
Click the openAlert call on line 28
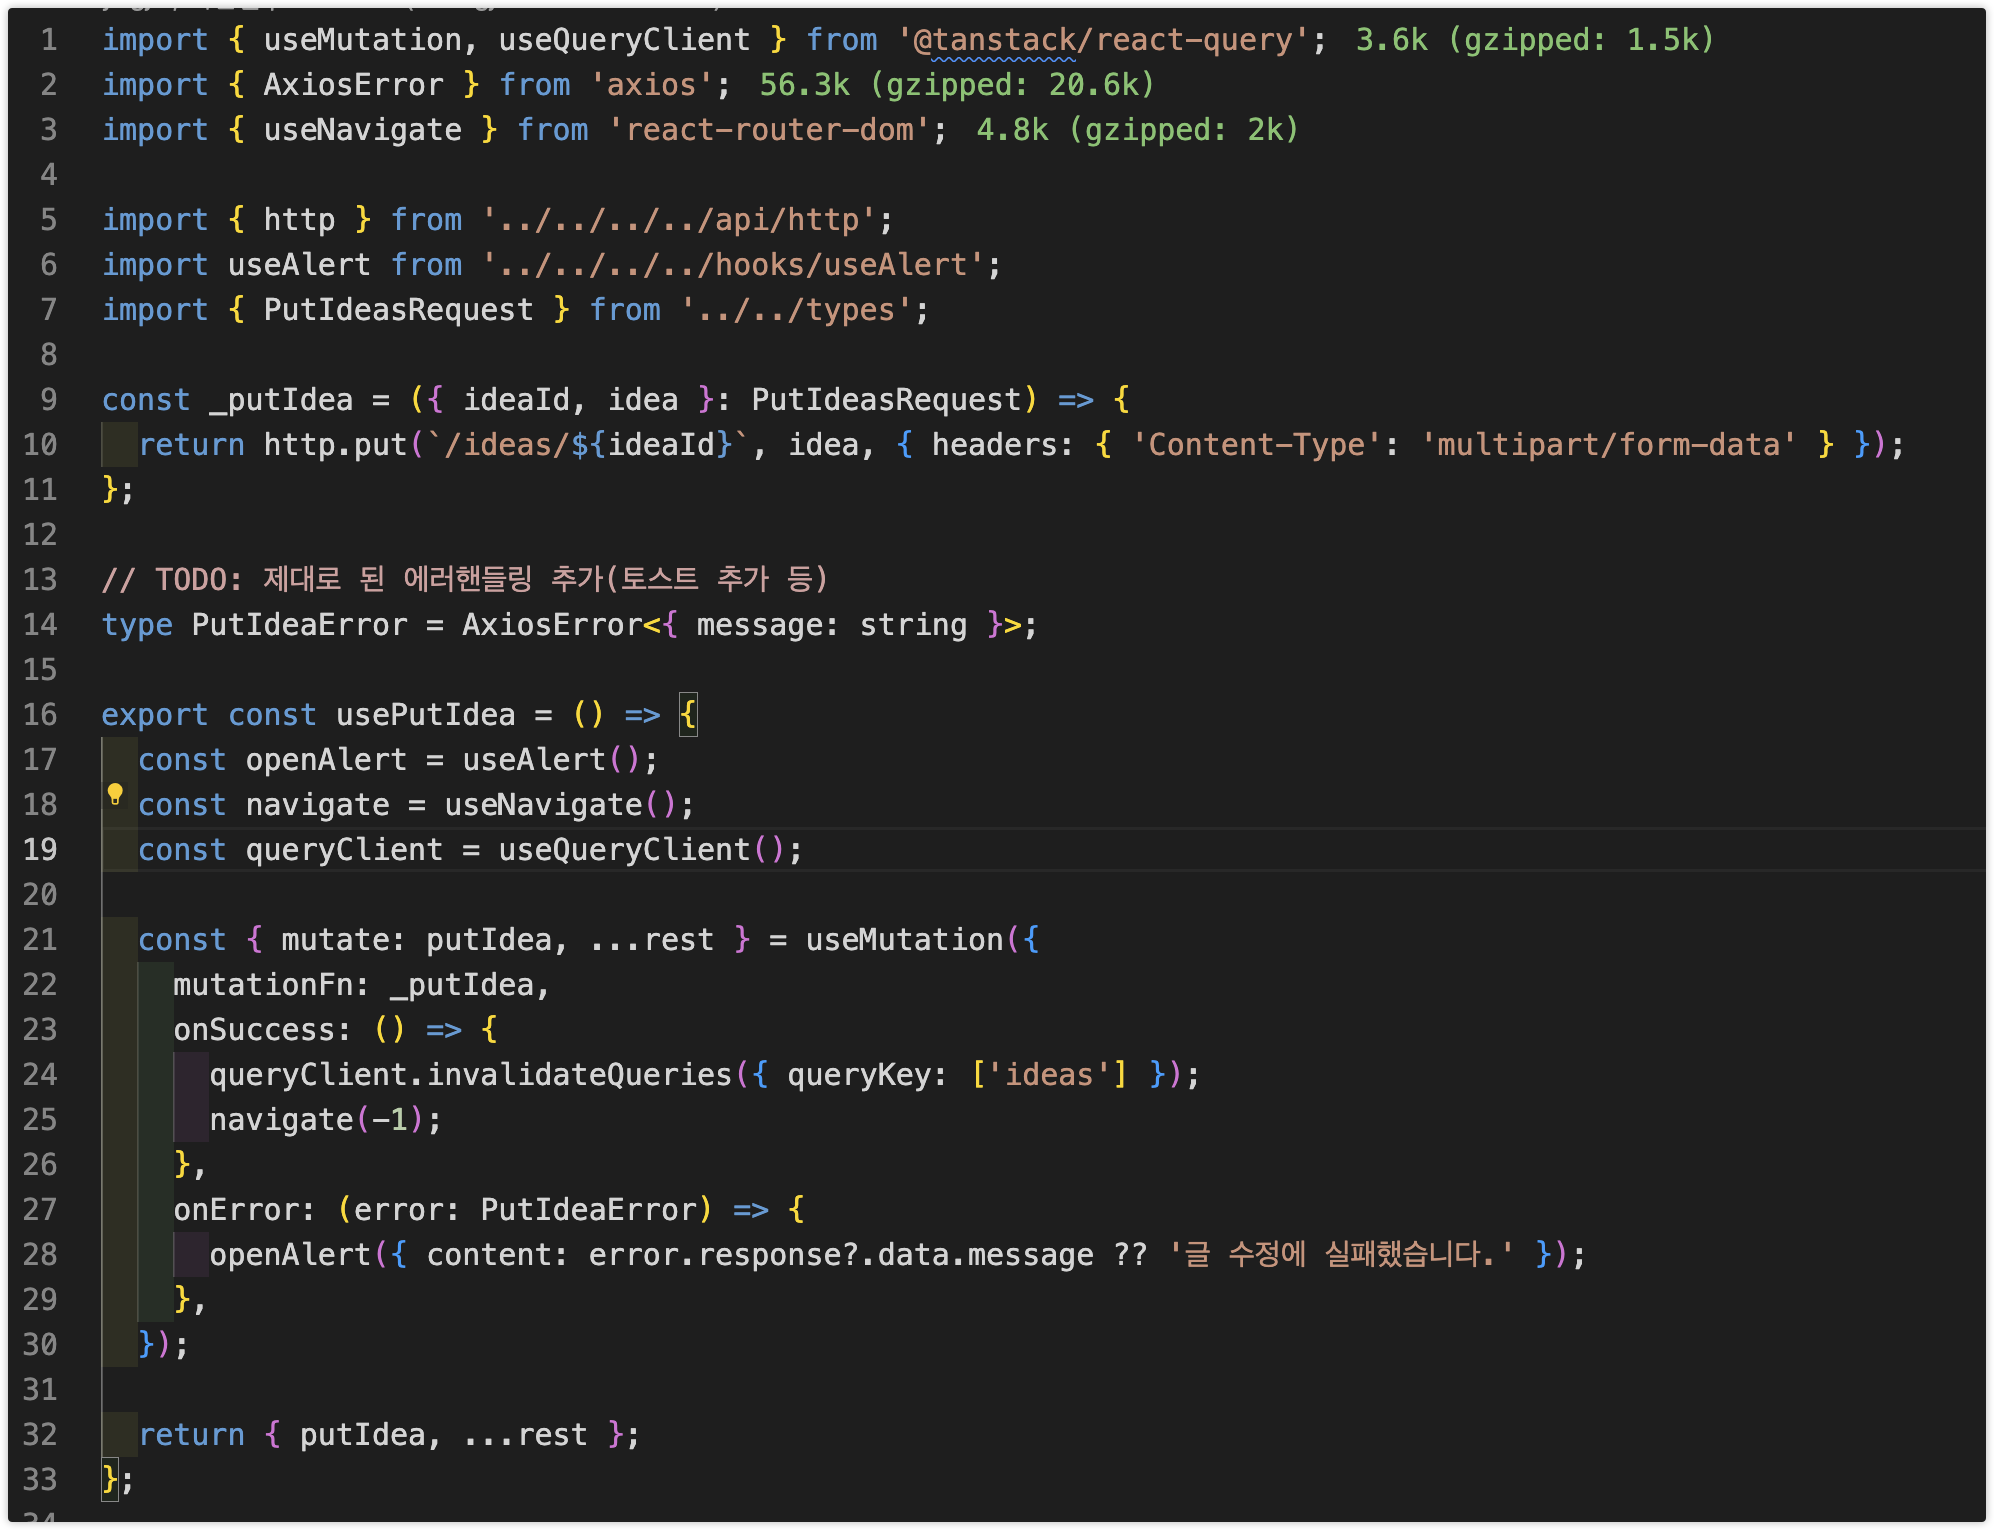click(290, 1255)
